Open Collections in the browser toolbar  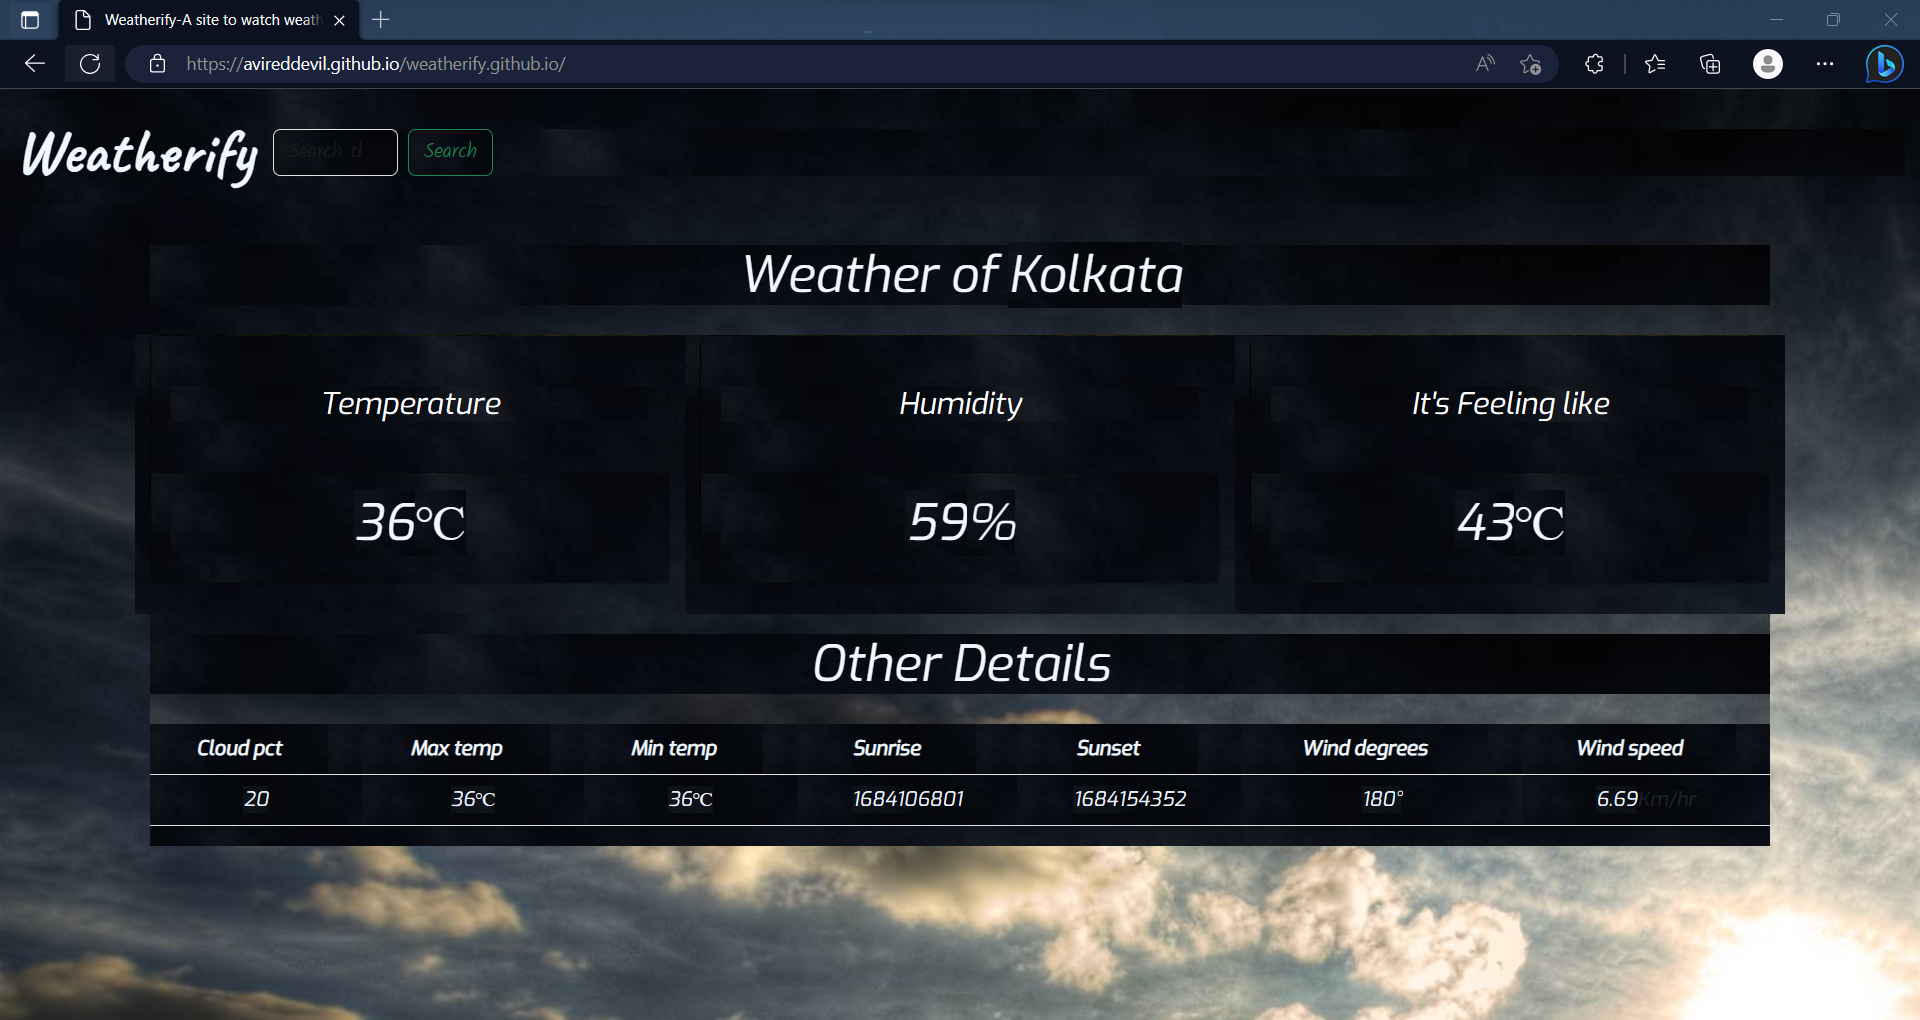coord(1709,64)
